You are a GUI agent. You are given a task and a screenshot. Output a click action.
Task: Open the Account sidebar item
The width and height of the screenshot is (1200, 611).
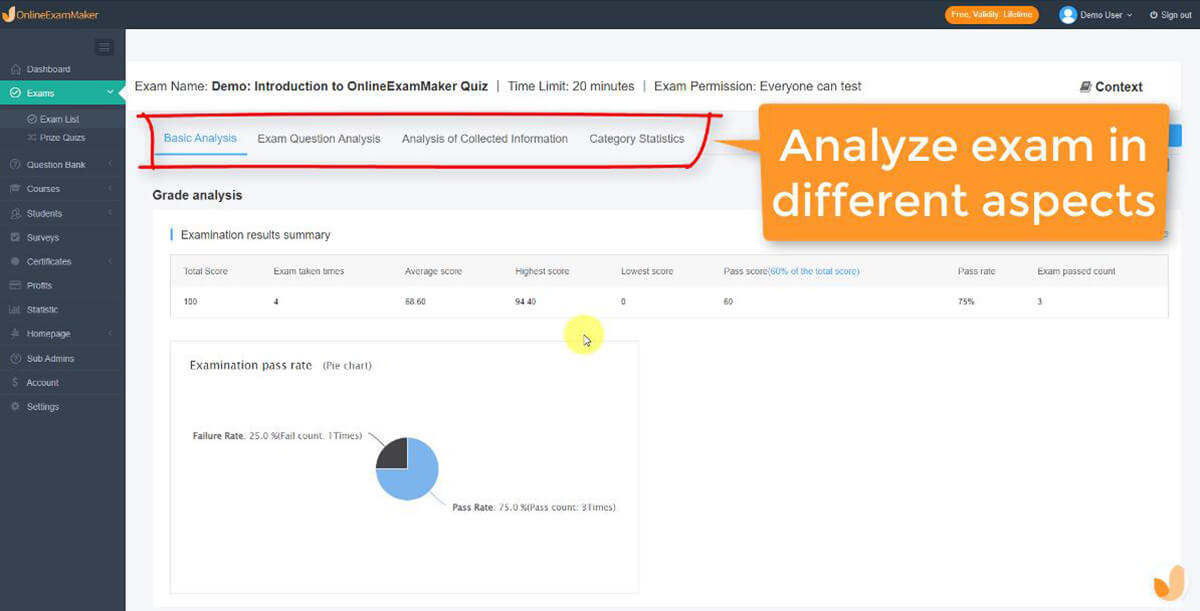point(42,383)
